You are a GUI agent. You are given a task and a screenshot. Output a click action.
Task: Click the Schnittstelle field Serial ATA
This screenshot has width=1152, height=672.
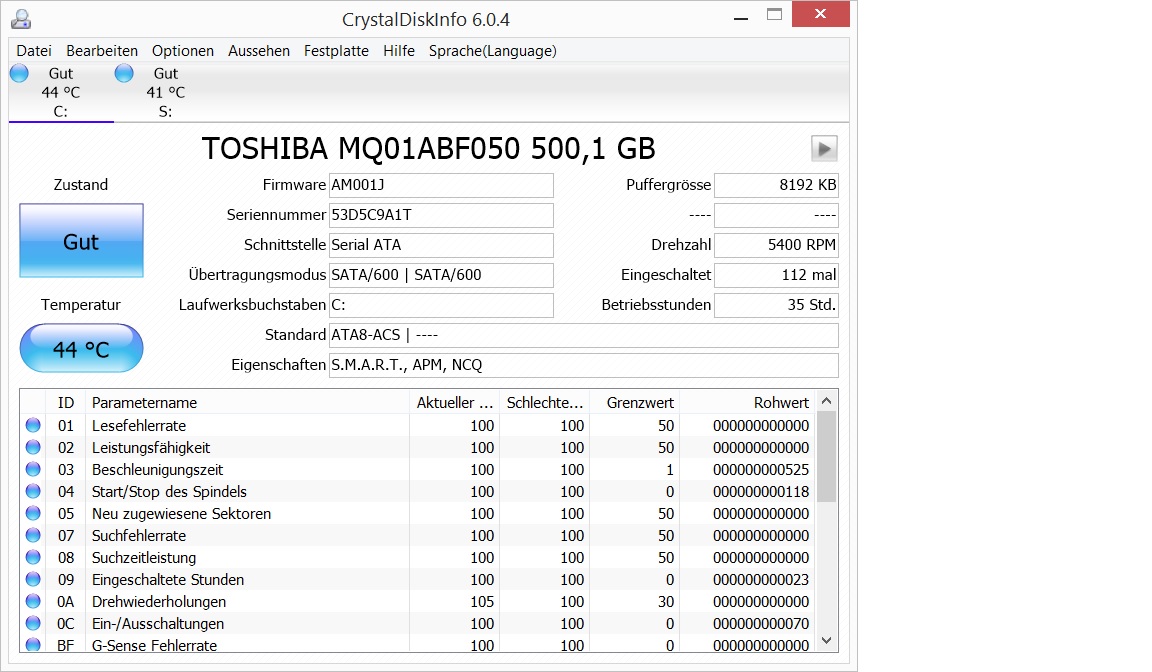pyautogui.click(x=441, y=245)
